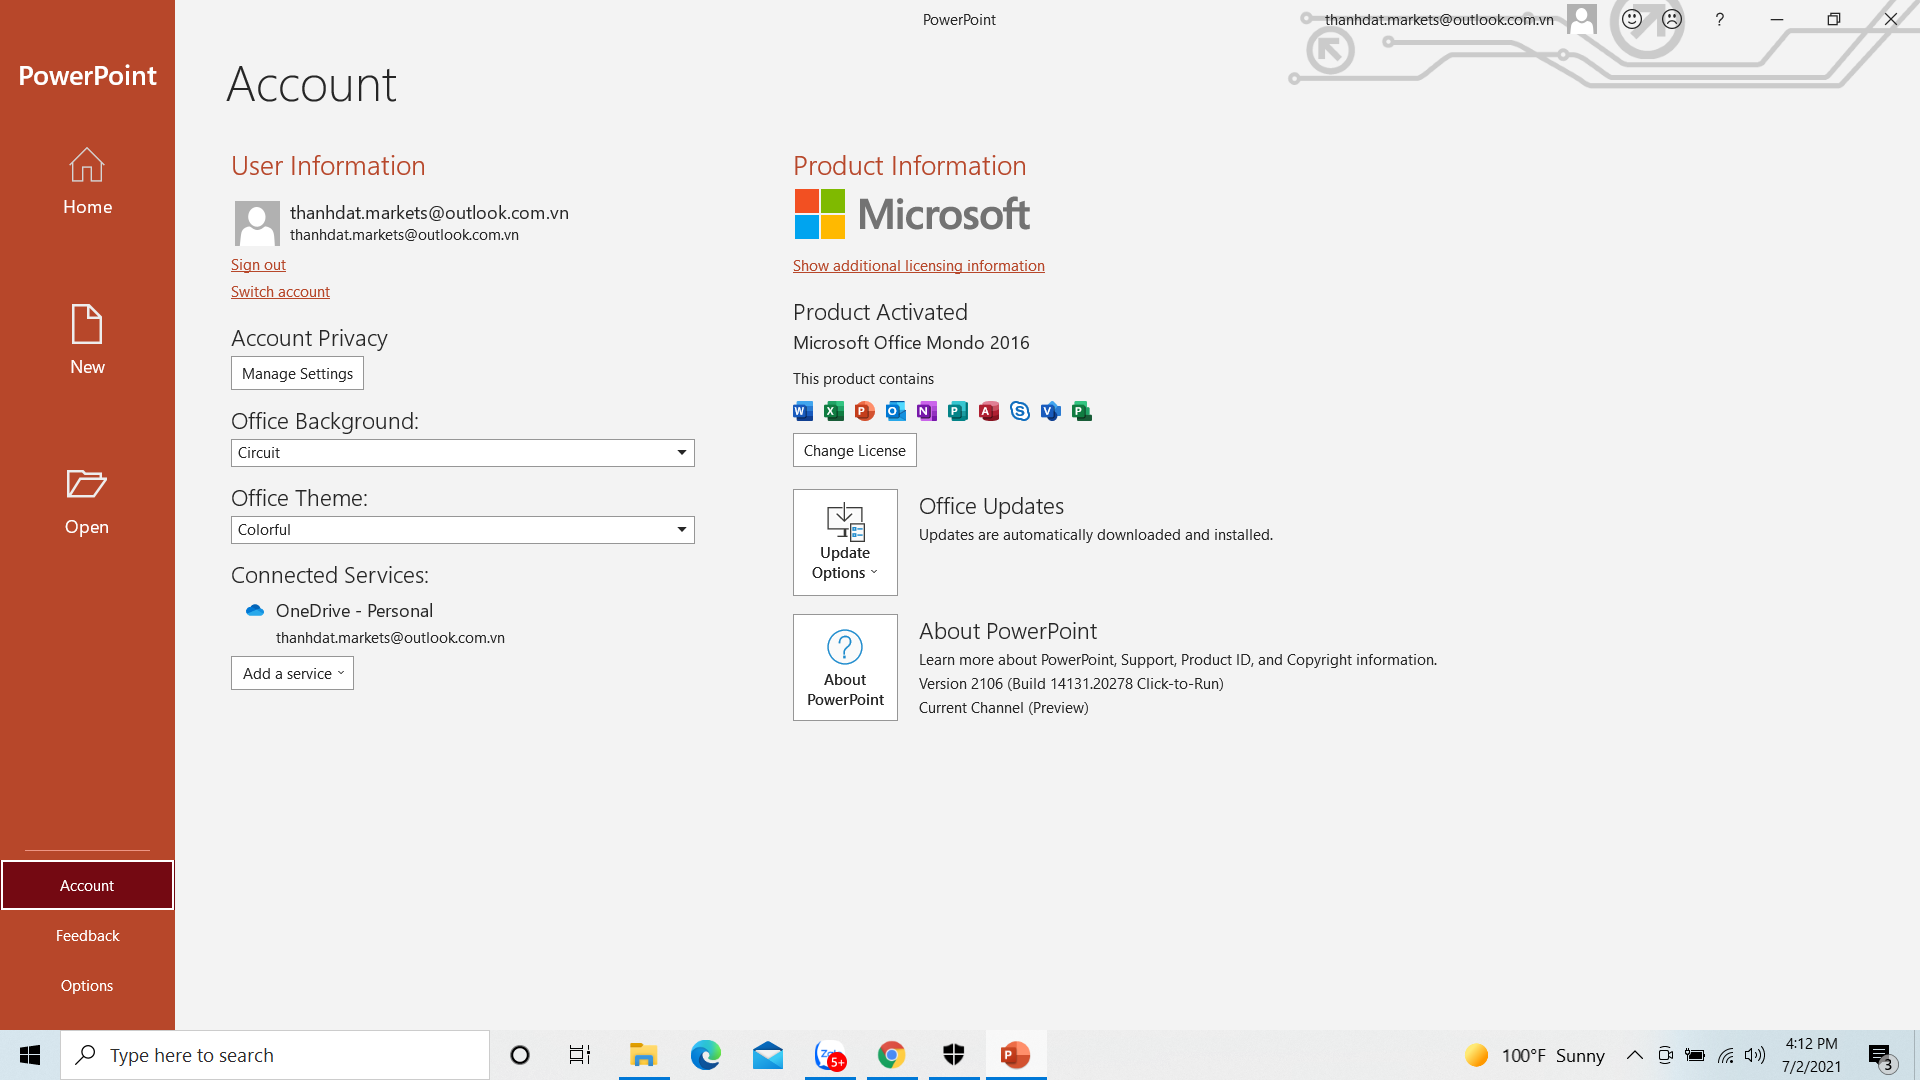Viewport: 1920px width, 1080px height.
Task: Open Windows Security from taskbar
Action: tap(954, 1055)
